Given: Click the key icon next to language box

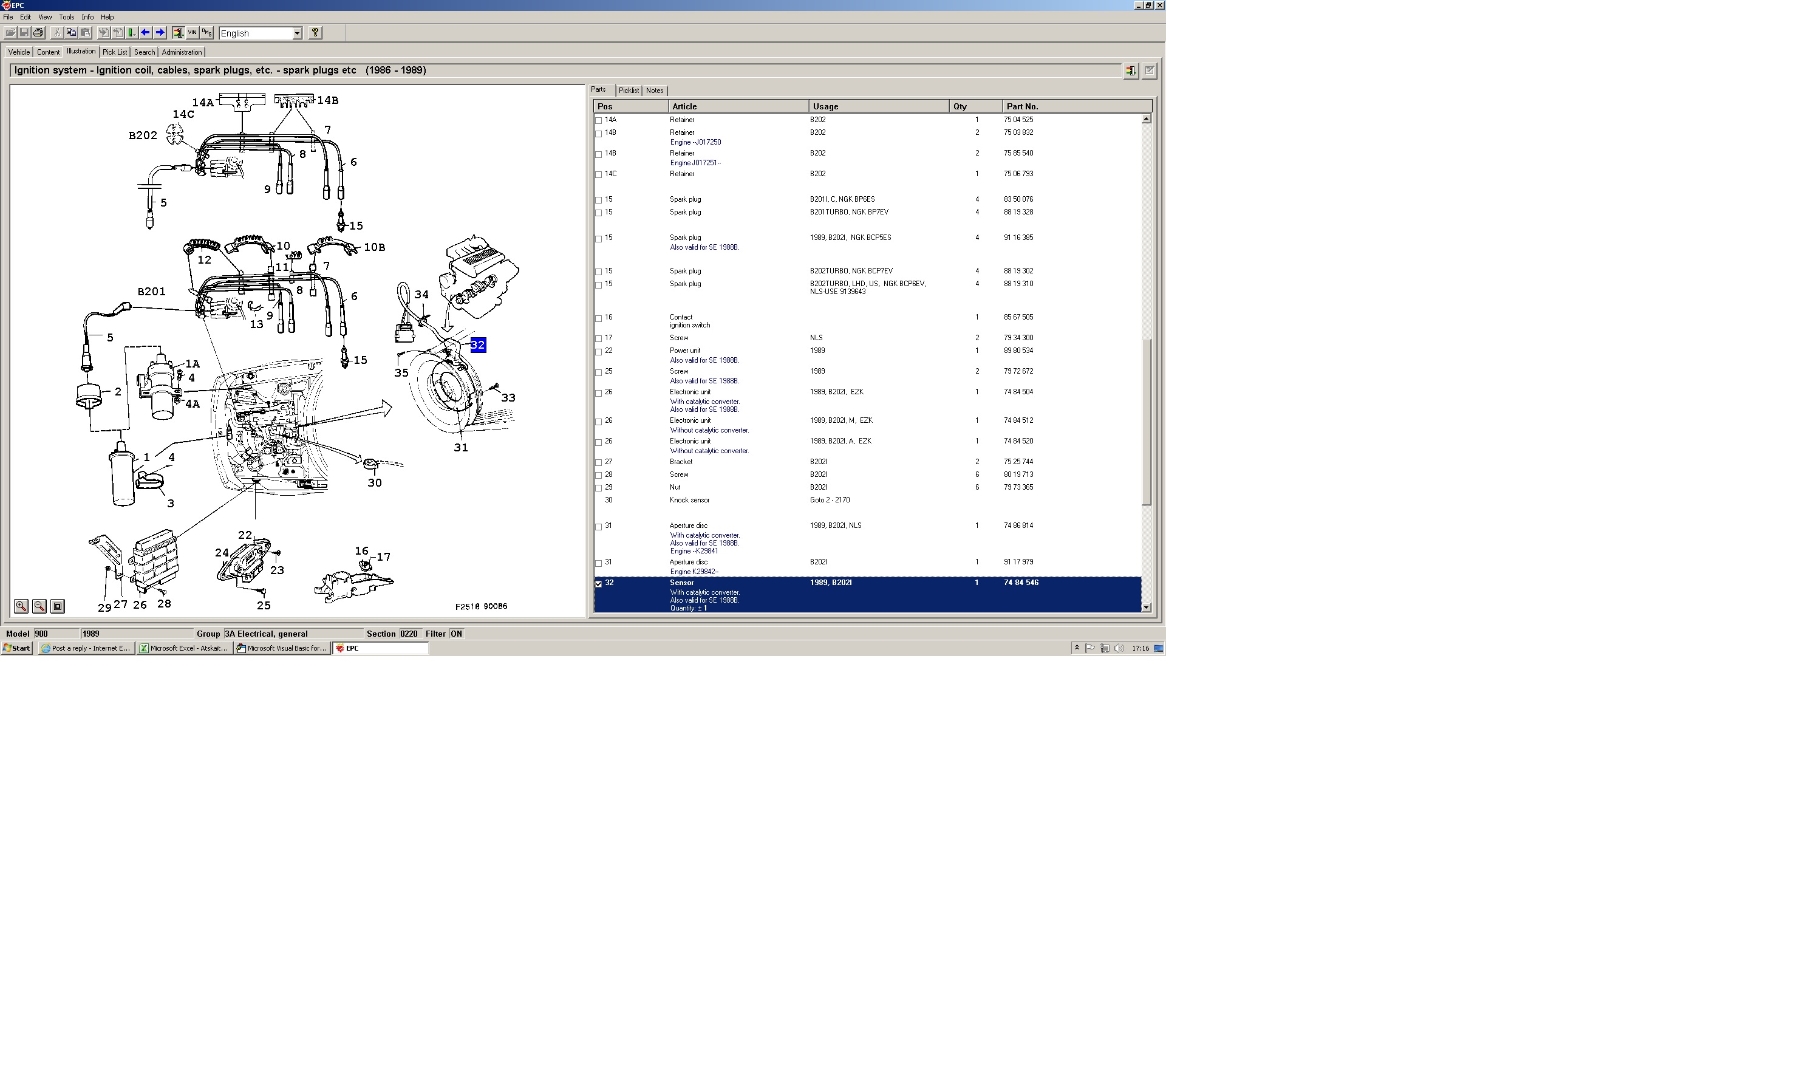Looking at the screenshot, I should pos(315,33).
